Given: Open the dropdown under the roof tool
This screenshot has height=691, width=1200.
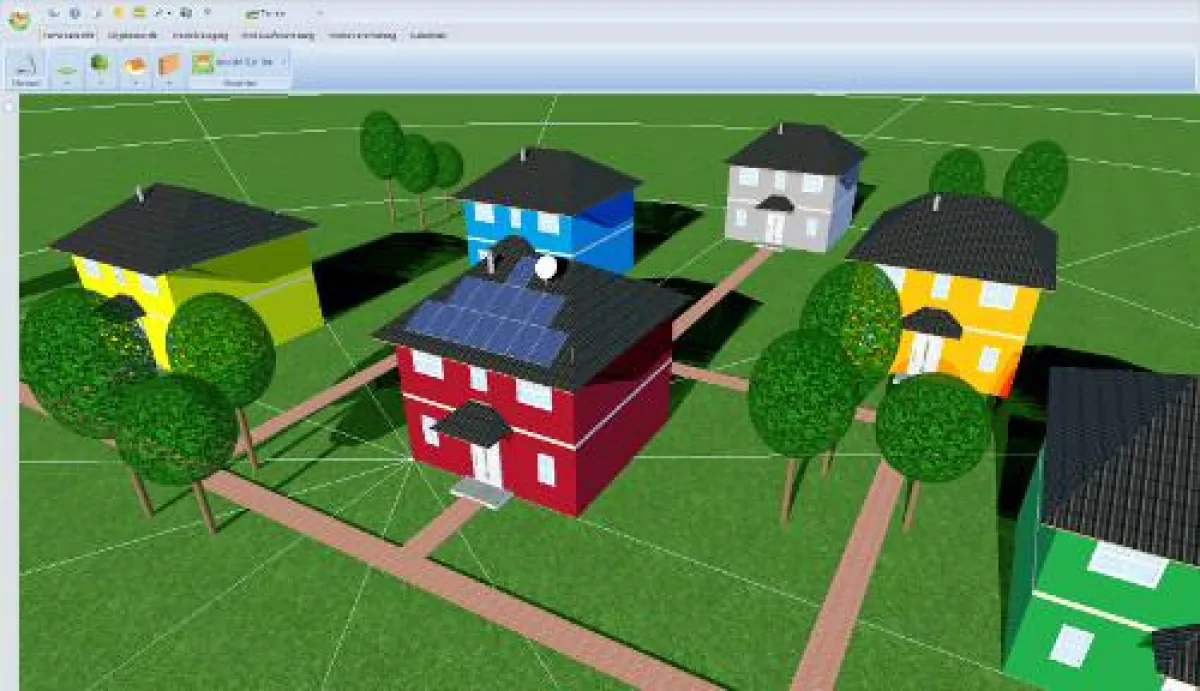Looking at the screenshot, I should pyautogui.click(x=135, y=84).
